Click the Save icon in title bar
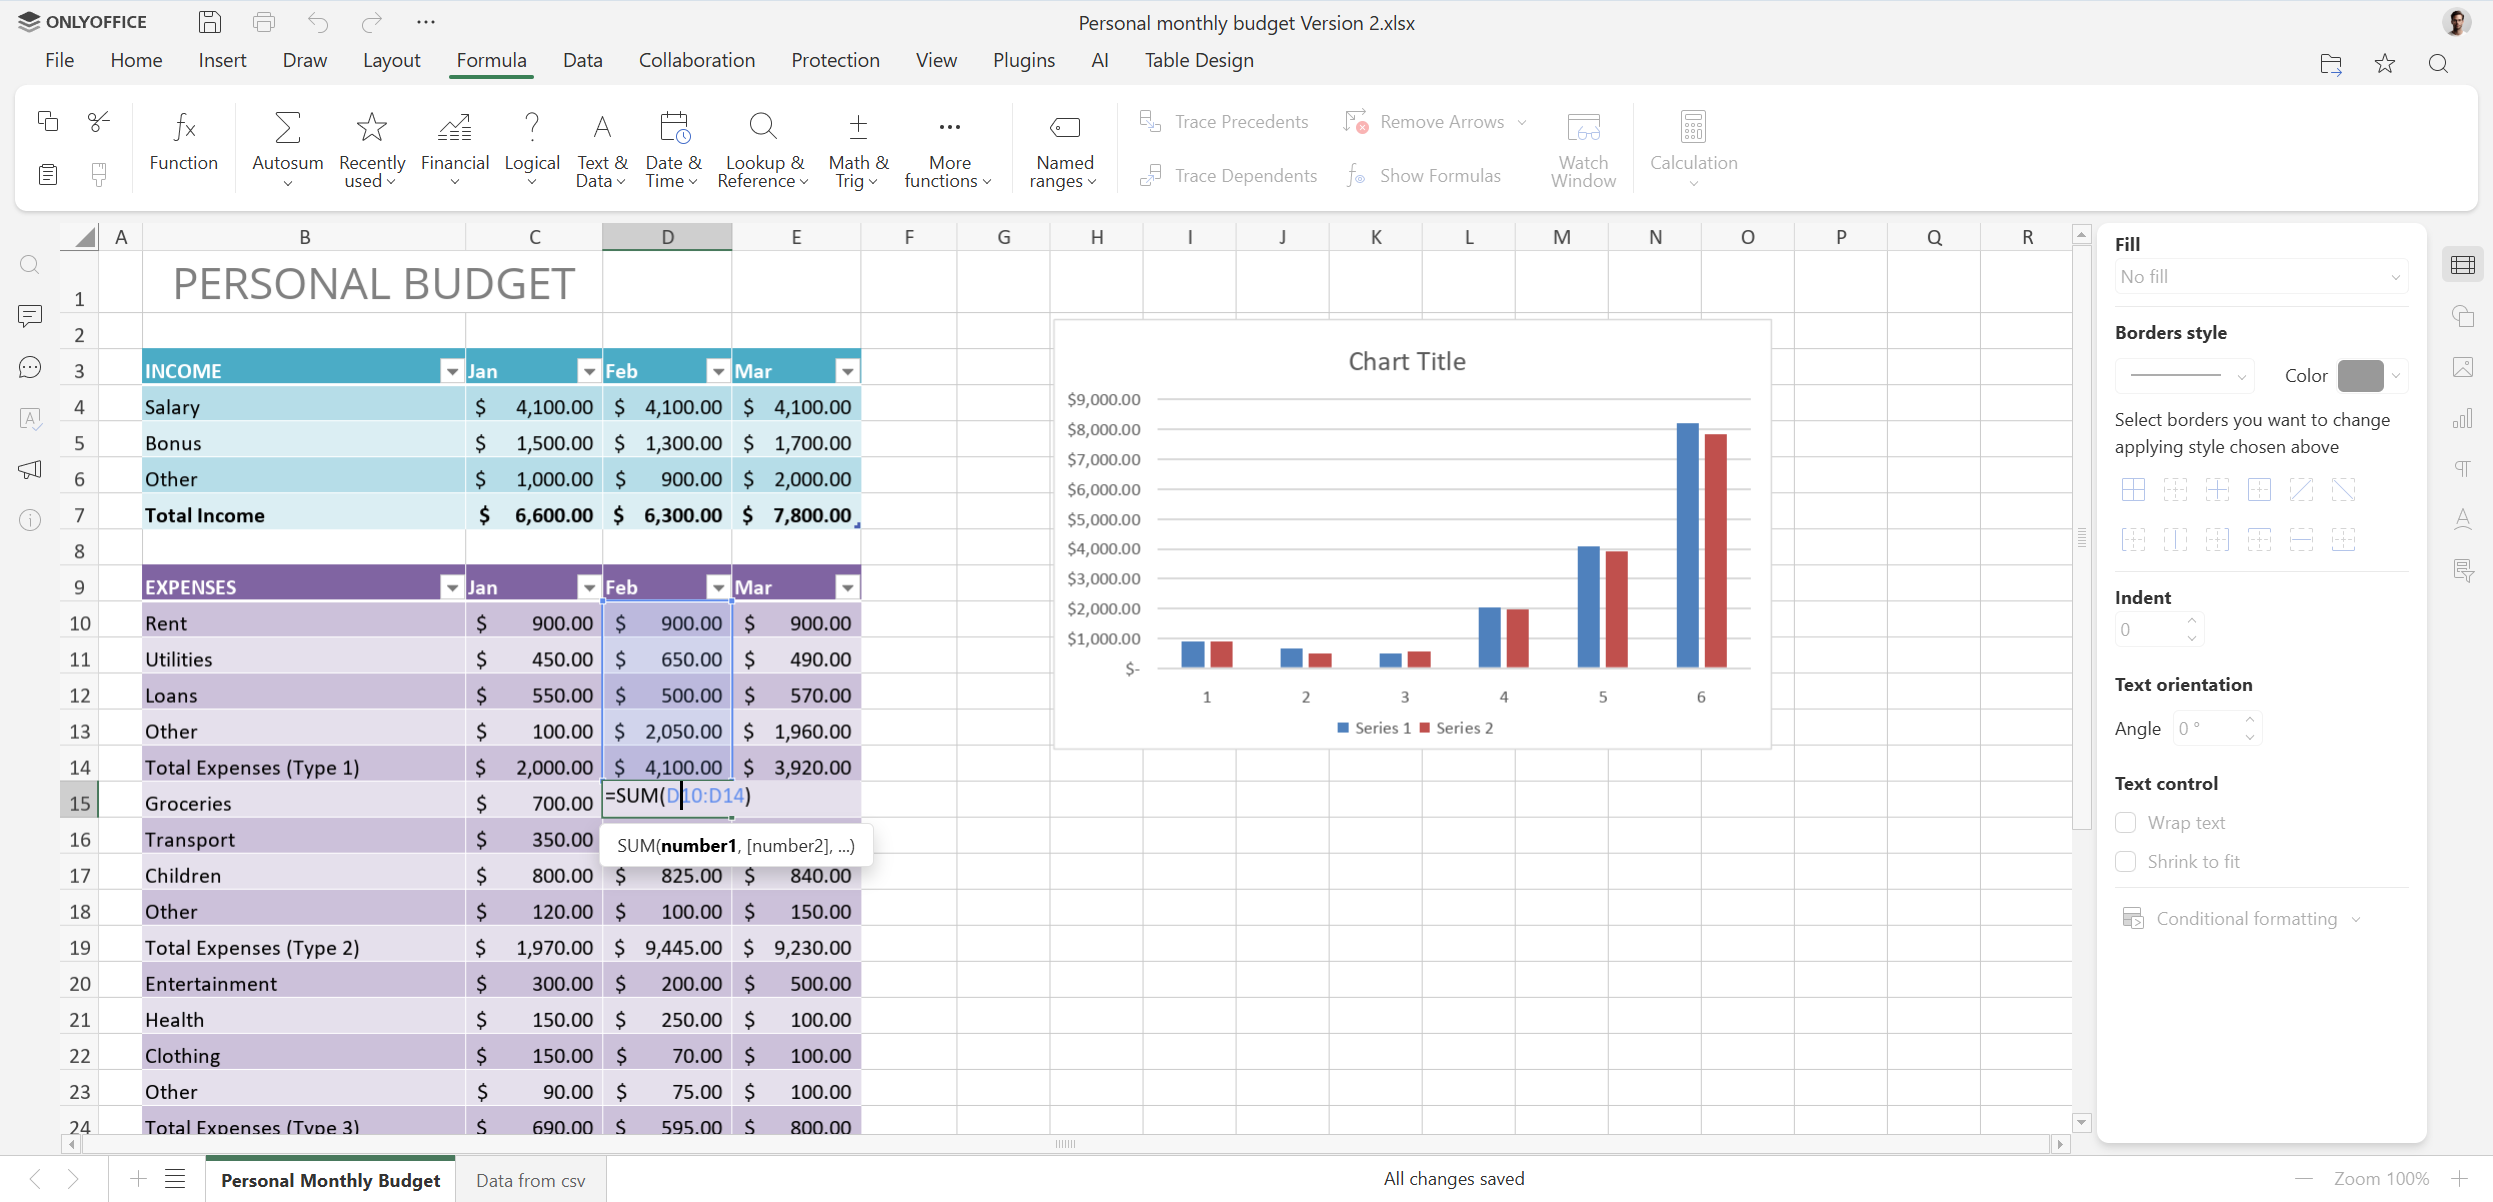2493x1202 pixels. 210,22
